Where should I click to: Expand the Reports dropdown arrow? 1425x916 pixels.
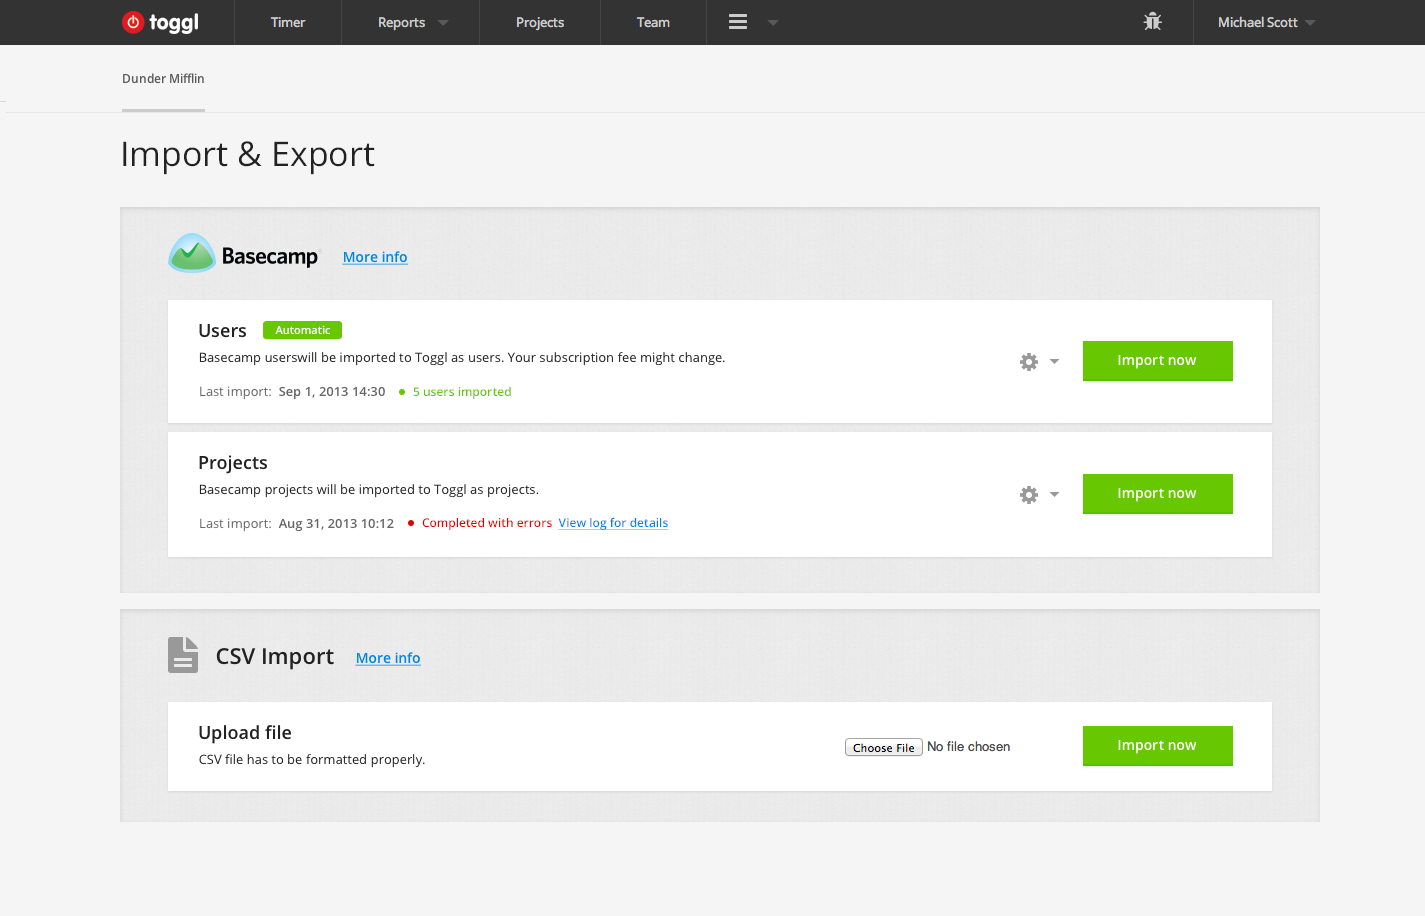click(x=443, y=23)
